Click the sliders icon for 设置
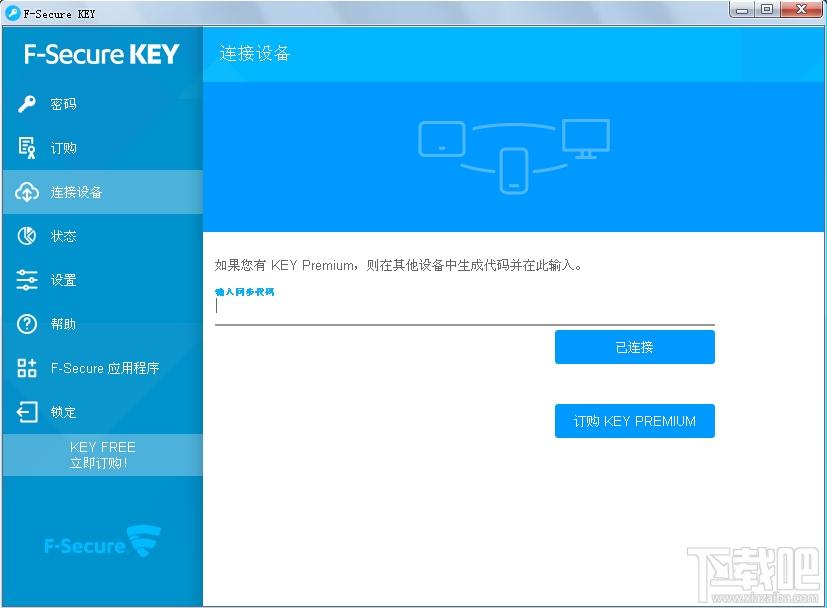 pos(27,280)
